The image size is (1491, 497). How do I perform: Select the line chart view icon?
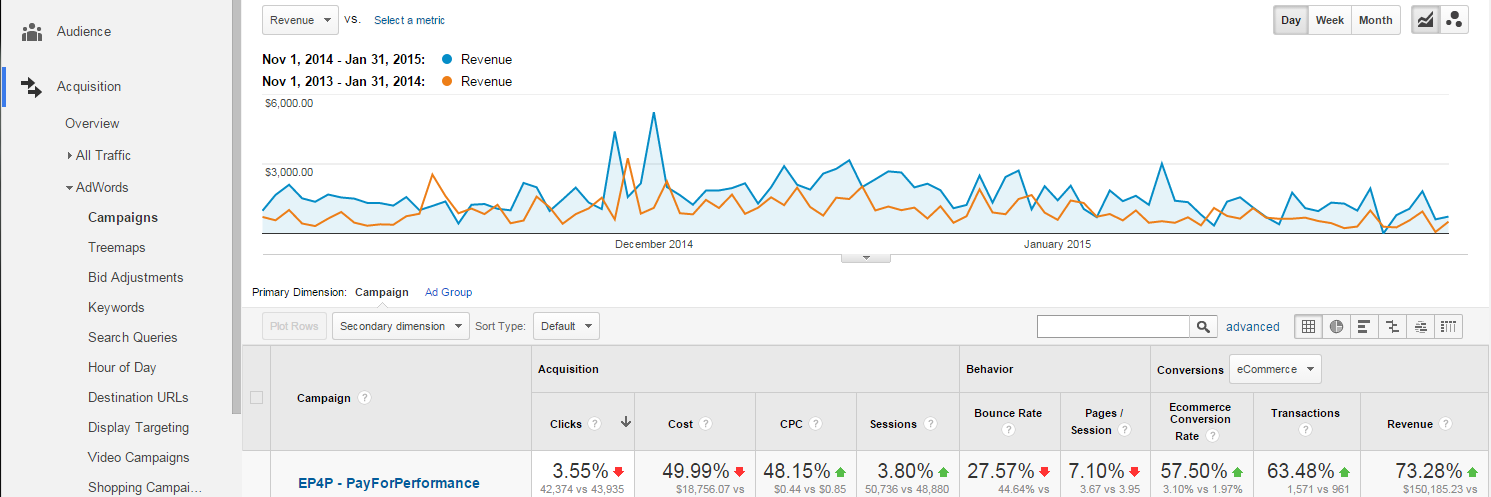pyautogui.click(x=1425, y=20)
